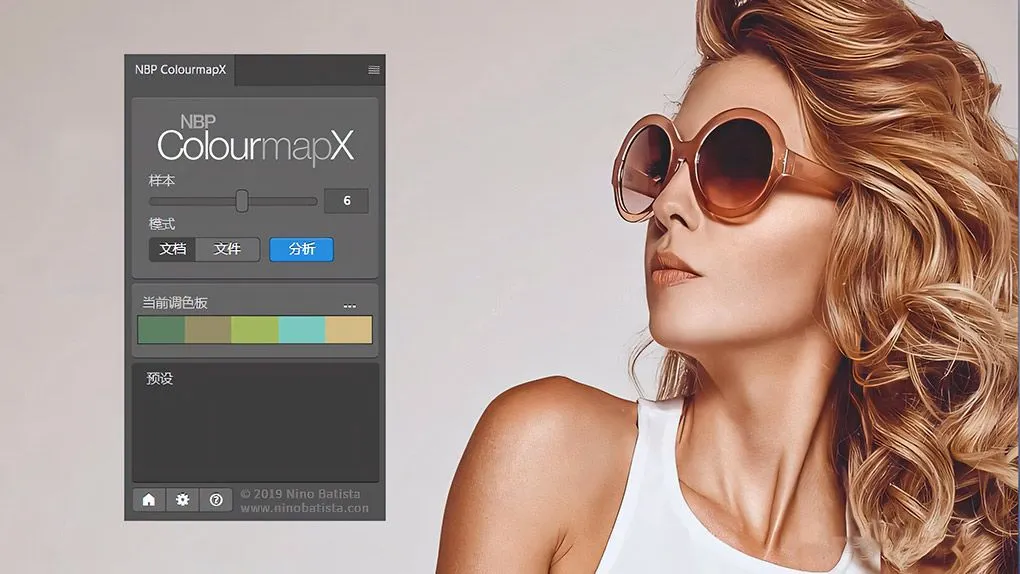Pick the turquoise palette swatch
Image resolution: width=1020 pixels, height=574 pixels.
click(x=302, y=330)
